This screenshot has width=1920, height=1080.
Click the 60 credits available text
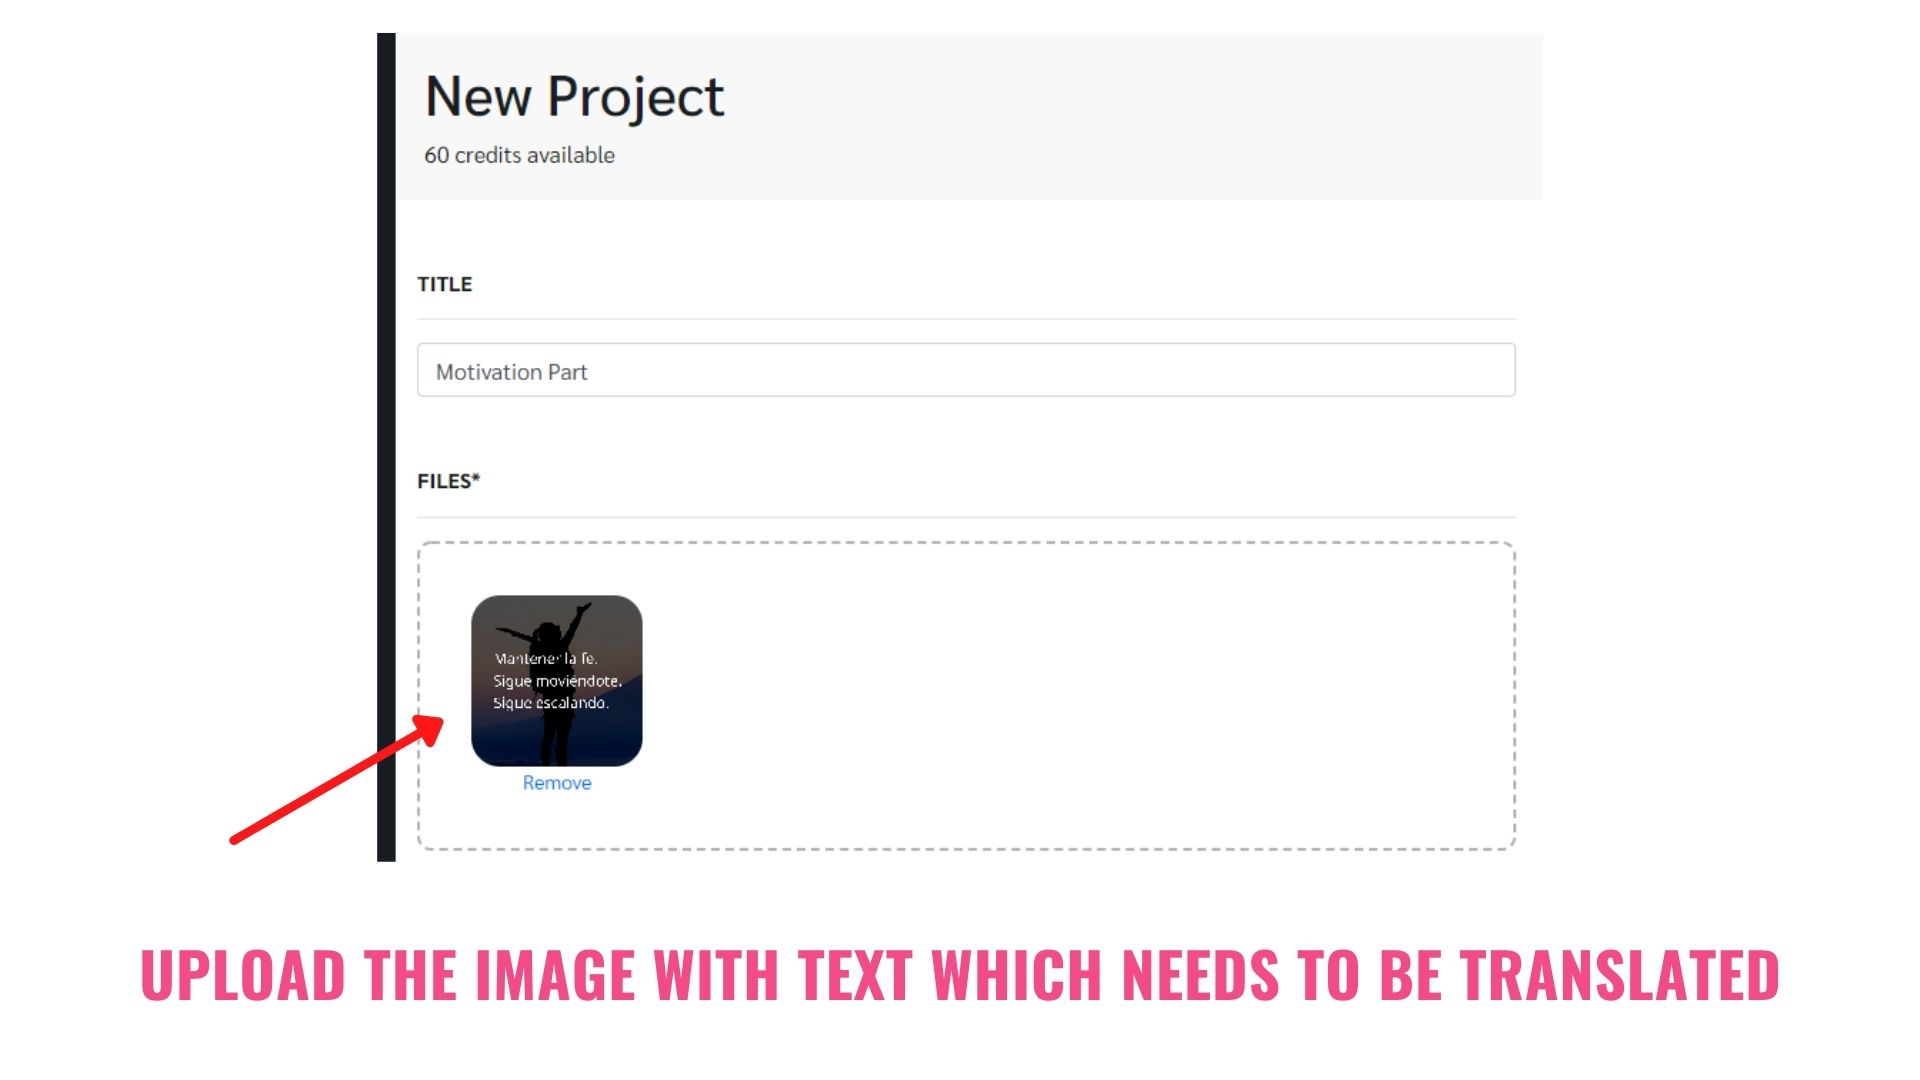click(519, 155)
